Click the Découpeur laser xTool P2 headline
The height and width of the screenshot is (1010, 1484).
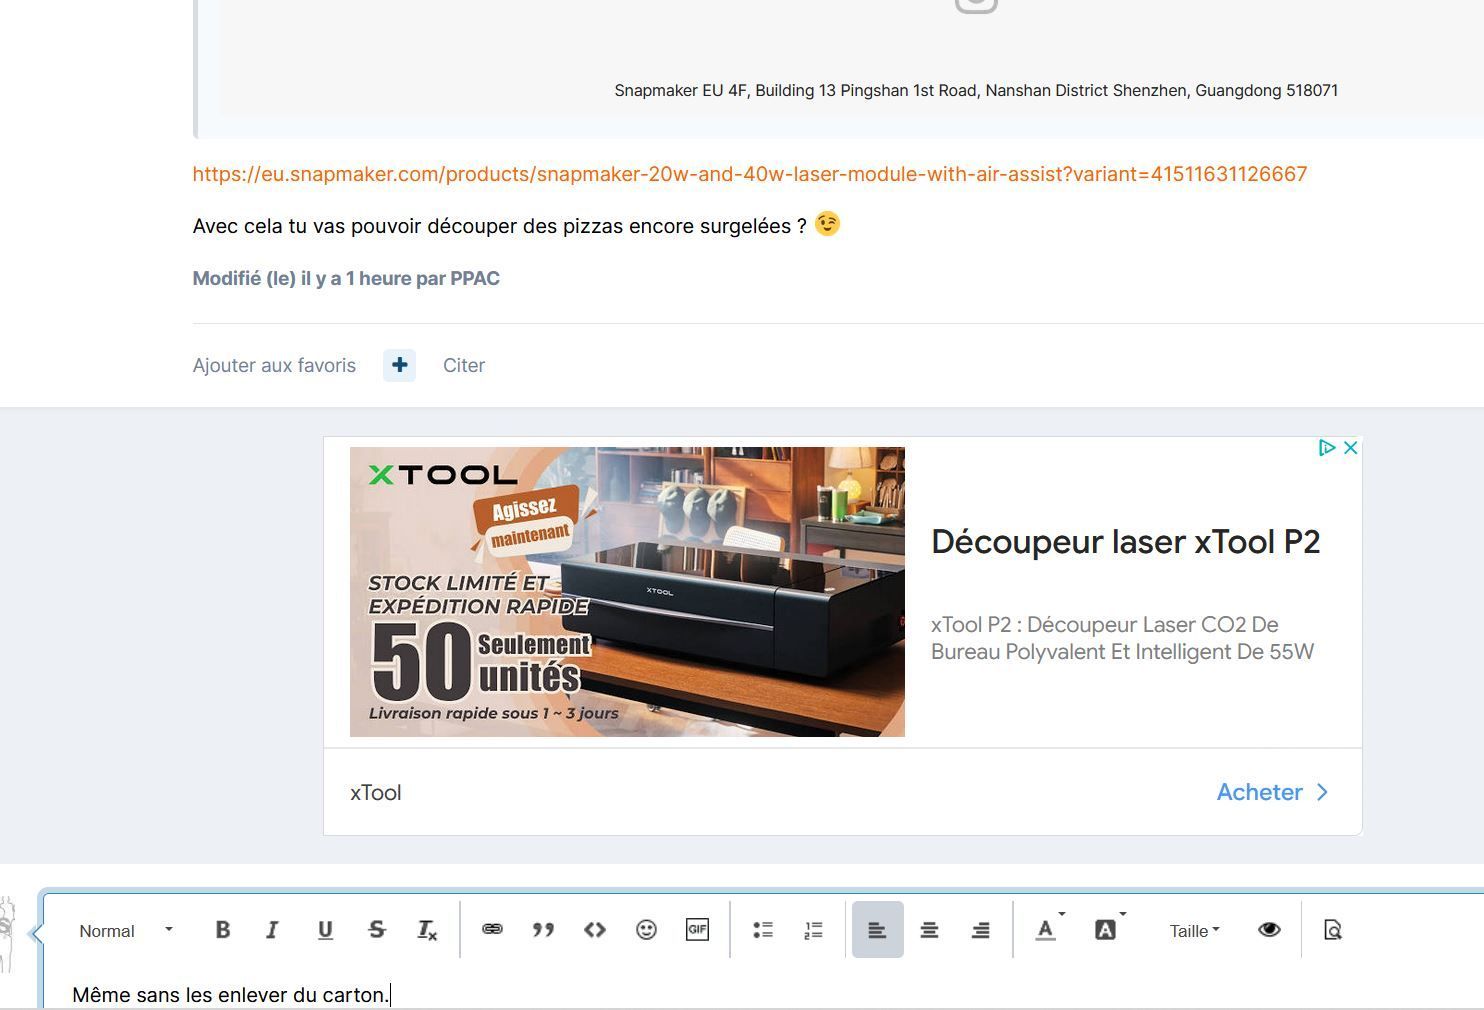click(1126, 542)
